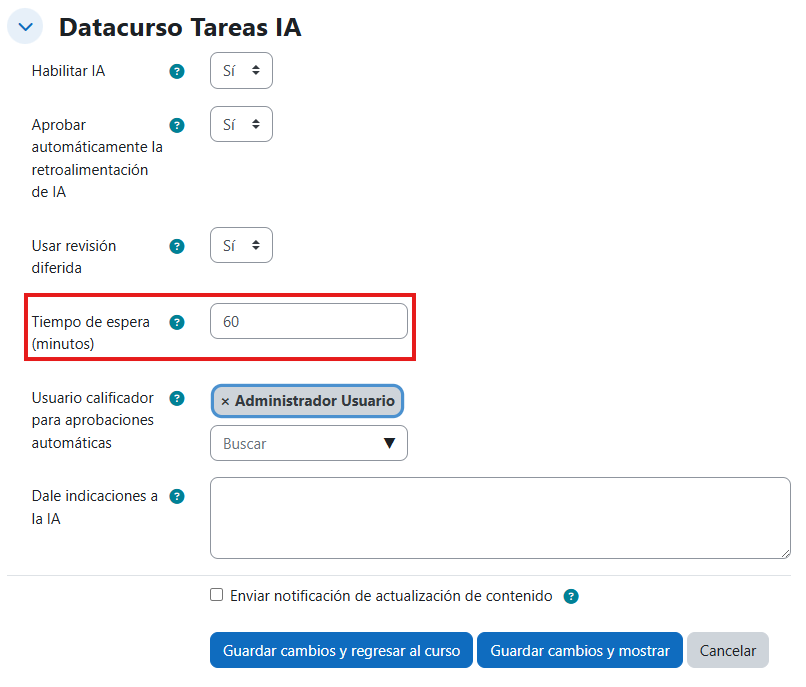Open the Habilitar IA help icon
Image resolution: width=806 pixels, height=687 pixels.
[177, 71]
